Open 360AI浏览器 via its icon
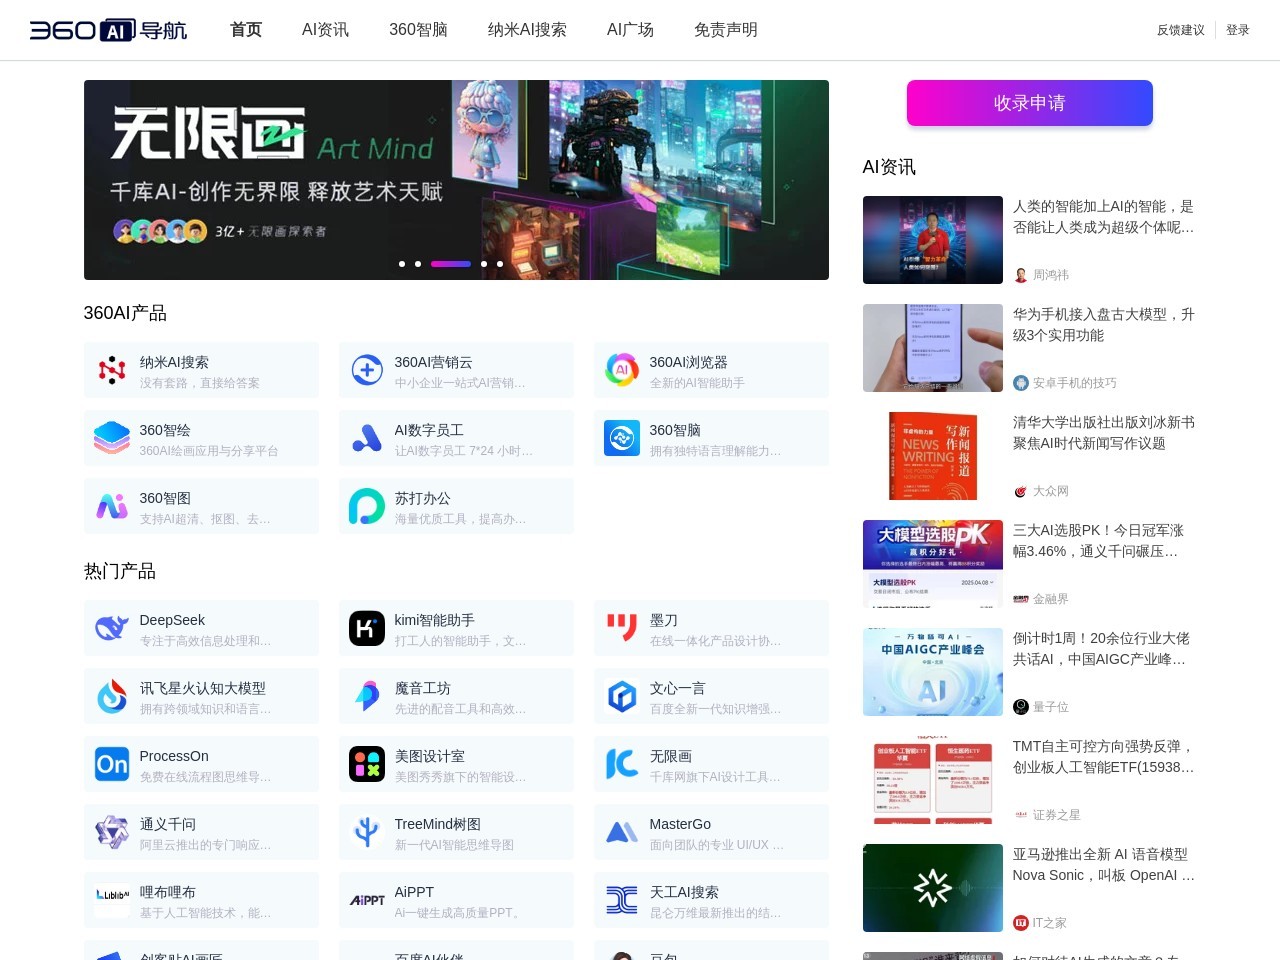This screenshot has width=1280, height=960. pyautogui.click(x=621, y=370)
